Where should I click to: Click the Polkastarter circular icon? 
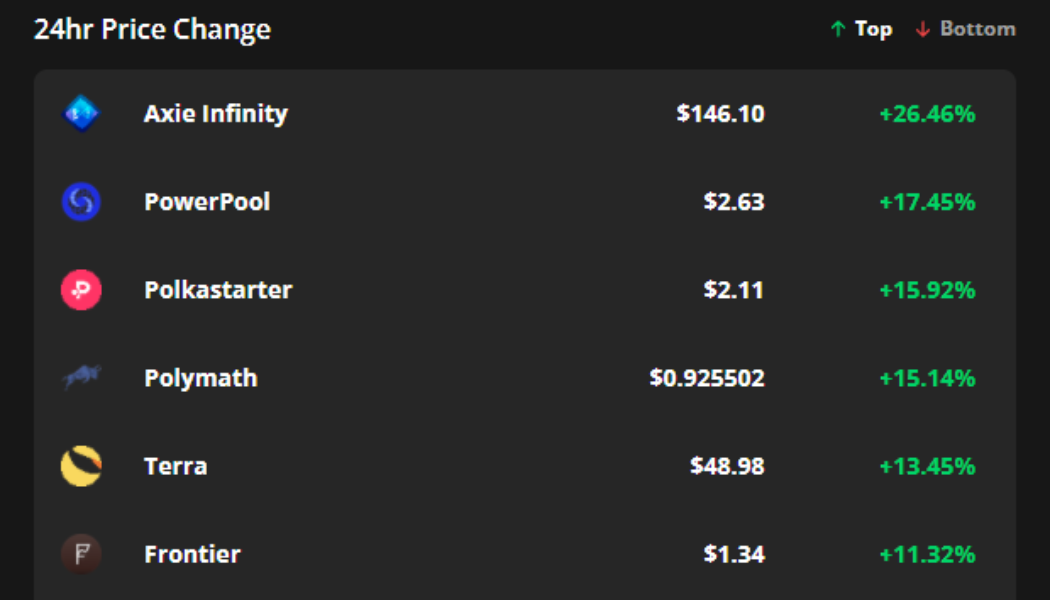[81, 289]
